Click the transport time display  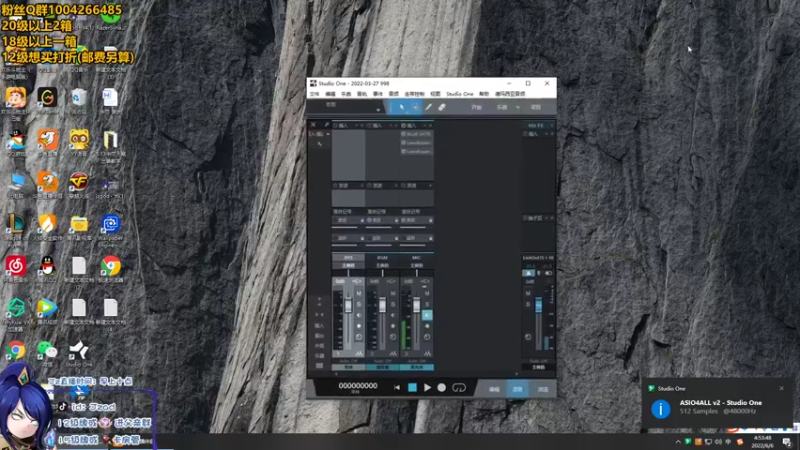[x=358, y=386]
